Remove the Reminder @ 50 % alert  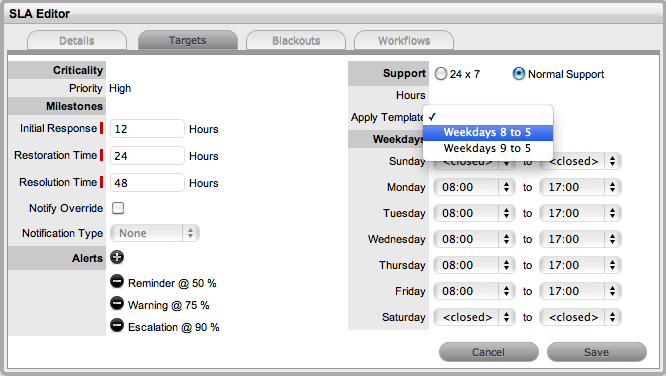pyautogui.click(x=117, y=281)
